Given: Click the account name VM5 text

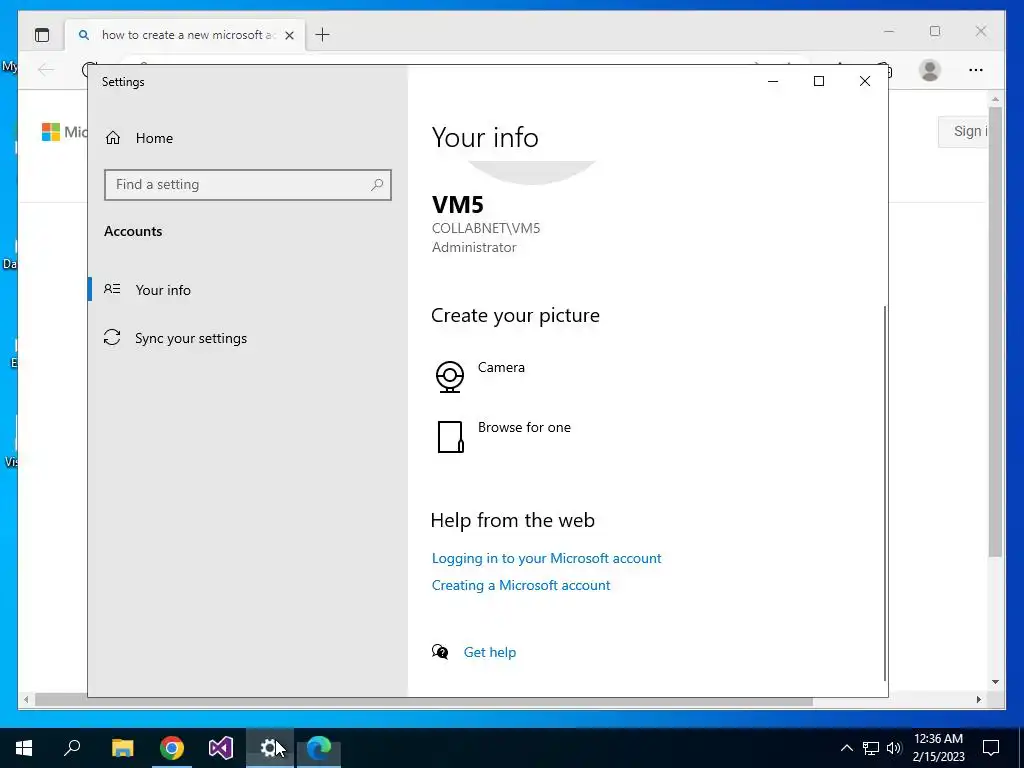Looking at the screenshot, I should click(x=458, y=205).
